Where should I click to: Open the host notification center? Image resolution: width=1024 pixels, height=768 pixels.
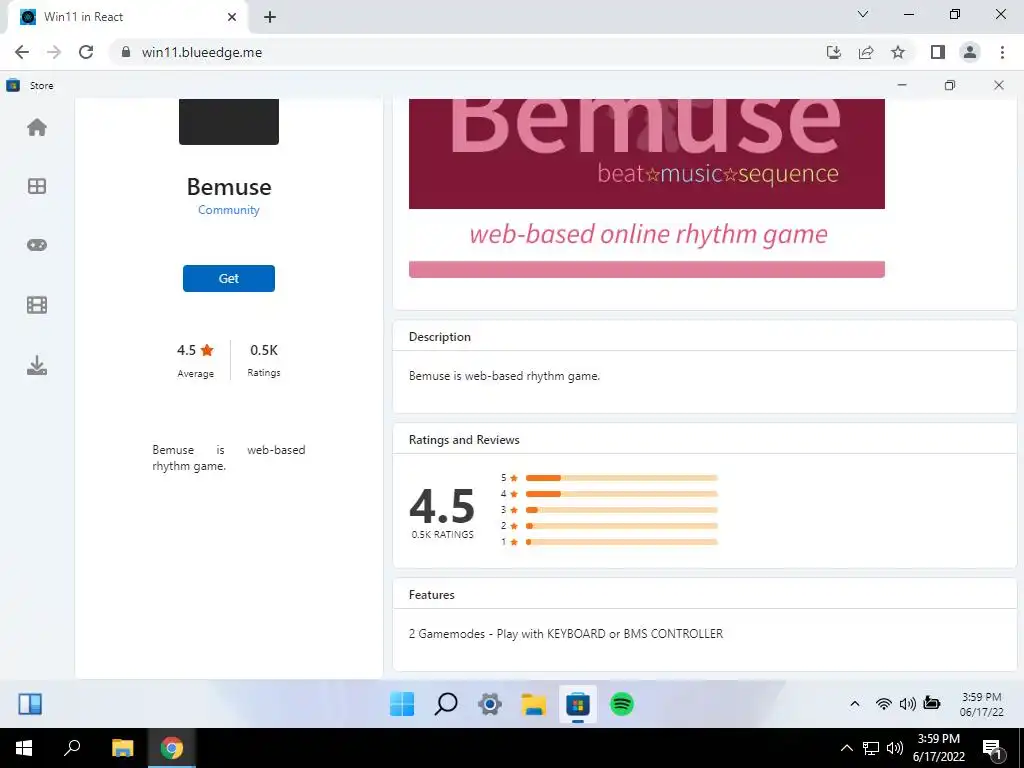(993, 748)
